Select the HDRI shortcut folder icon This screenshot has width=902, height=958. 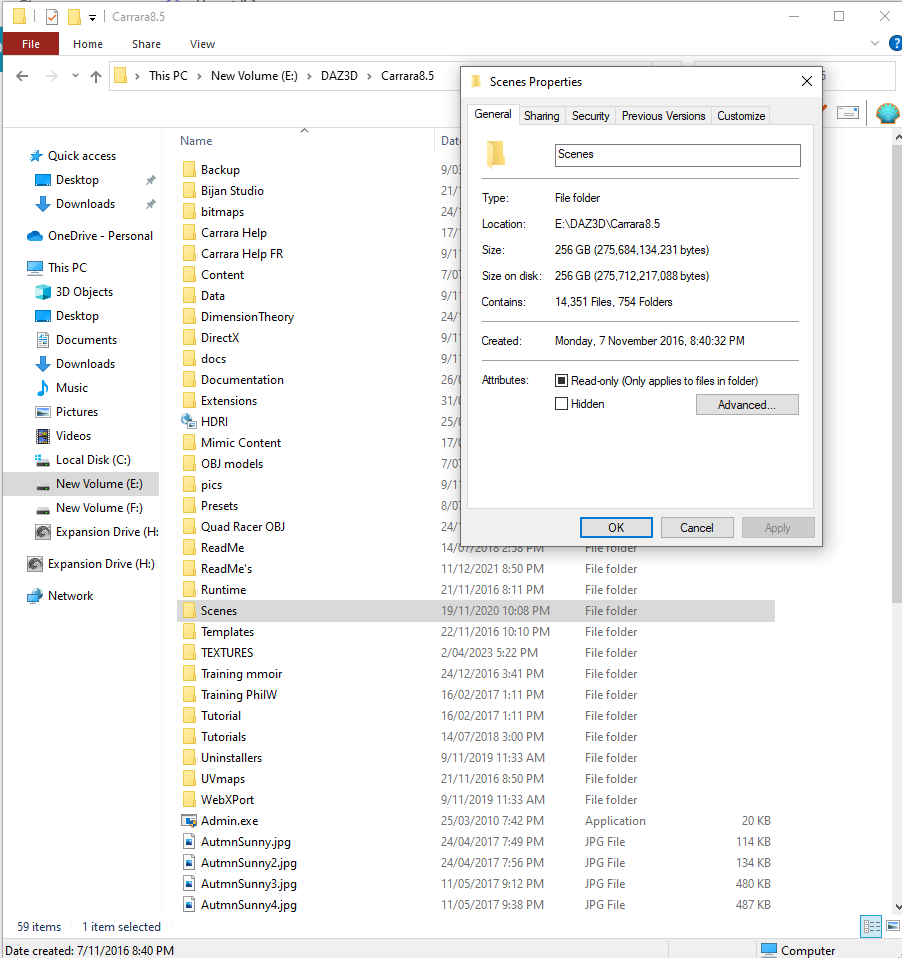pos(188,421)
